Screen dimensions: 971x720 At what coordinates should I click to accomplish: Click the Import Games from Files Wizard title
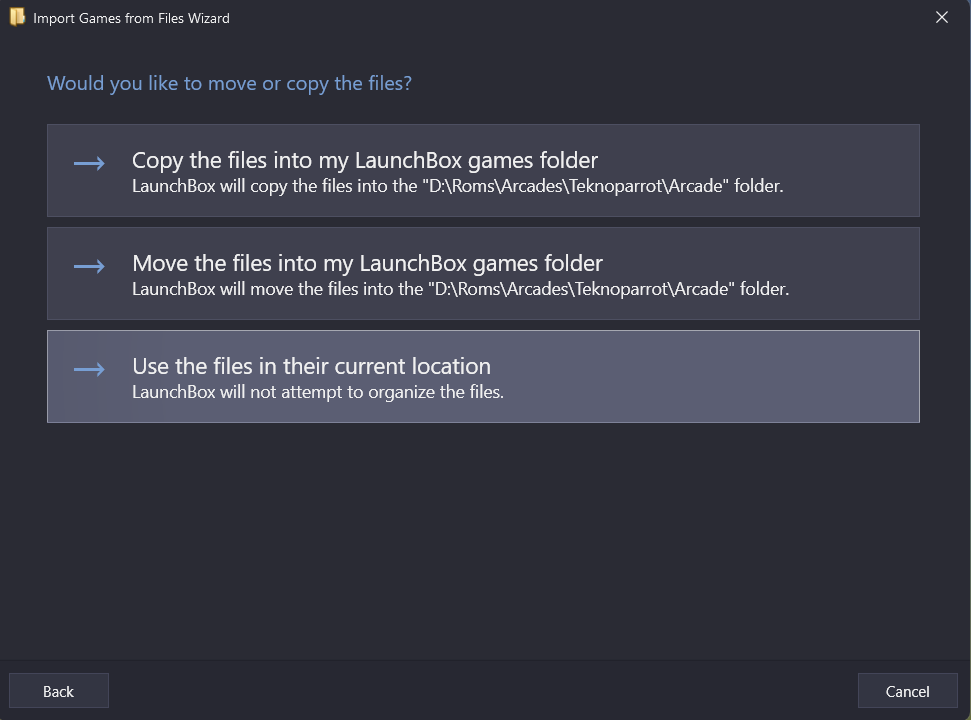[131, 19]
